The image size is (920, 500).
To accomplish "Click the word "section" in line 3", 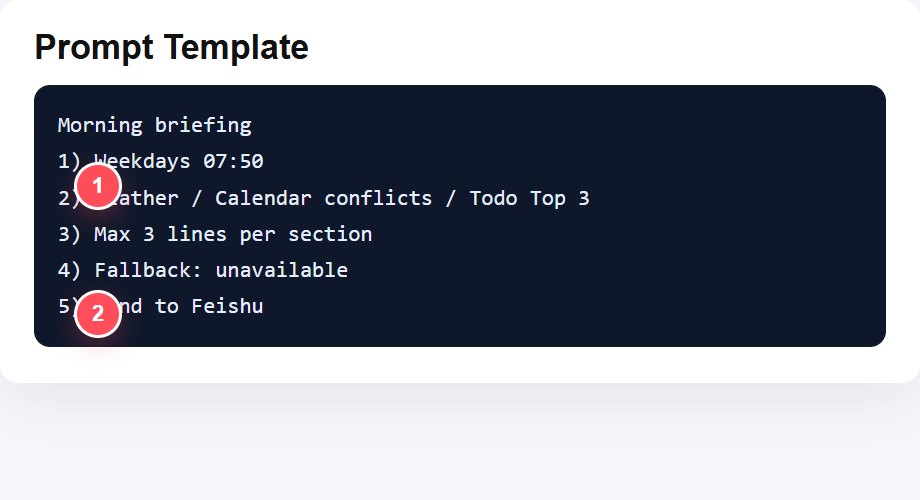I will click(x=330, y=234).
